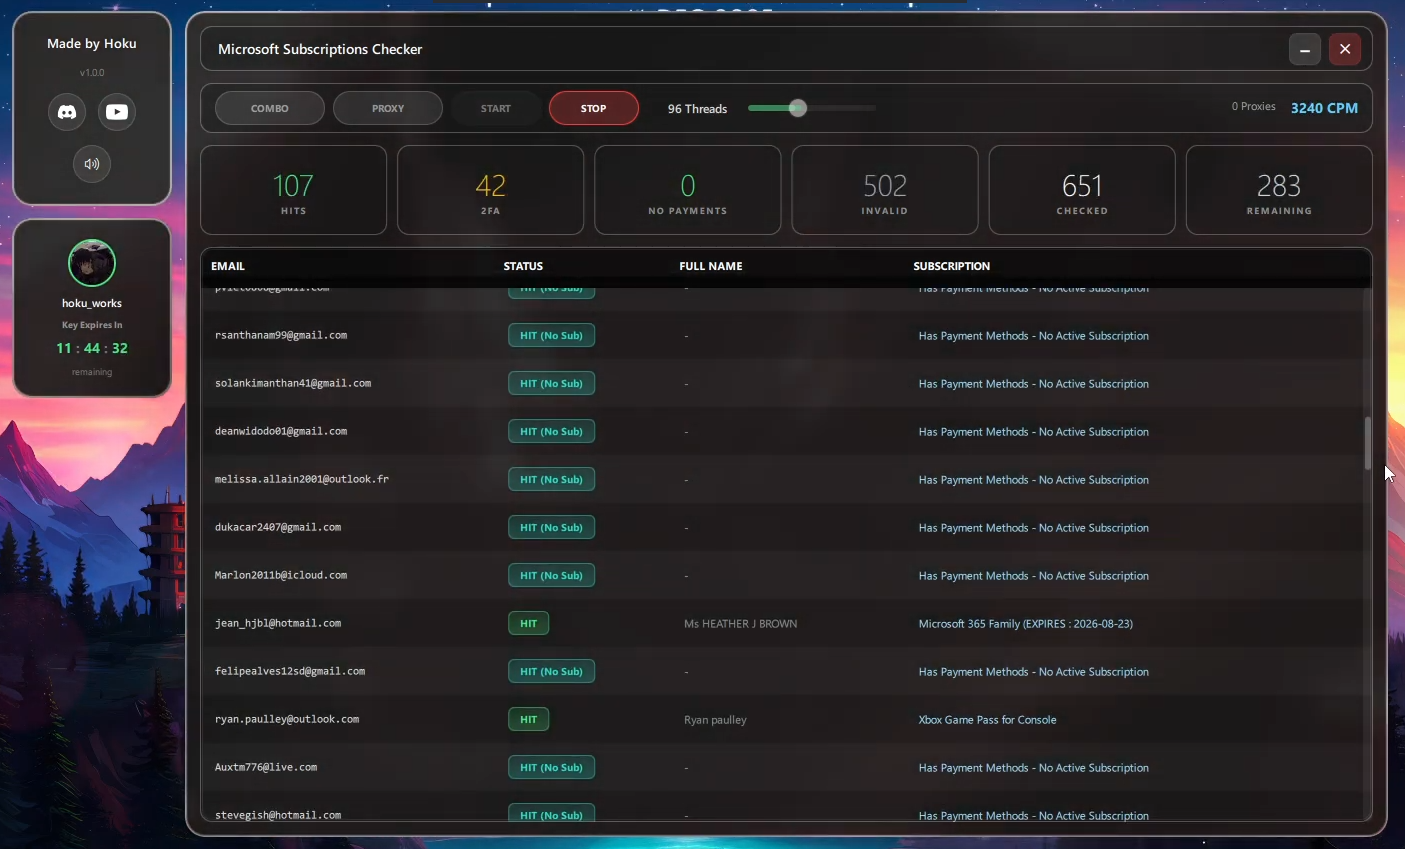Viewport: 1405px width, 849px height.
Task: Mute the application sound via speaker icon
Action: [91, 163]
